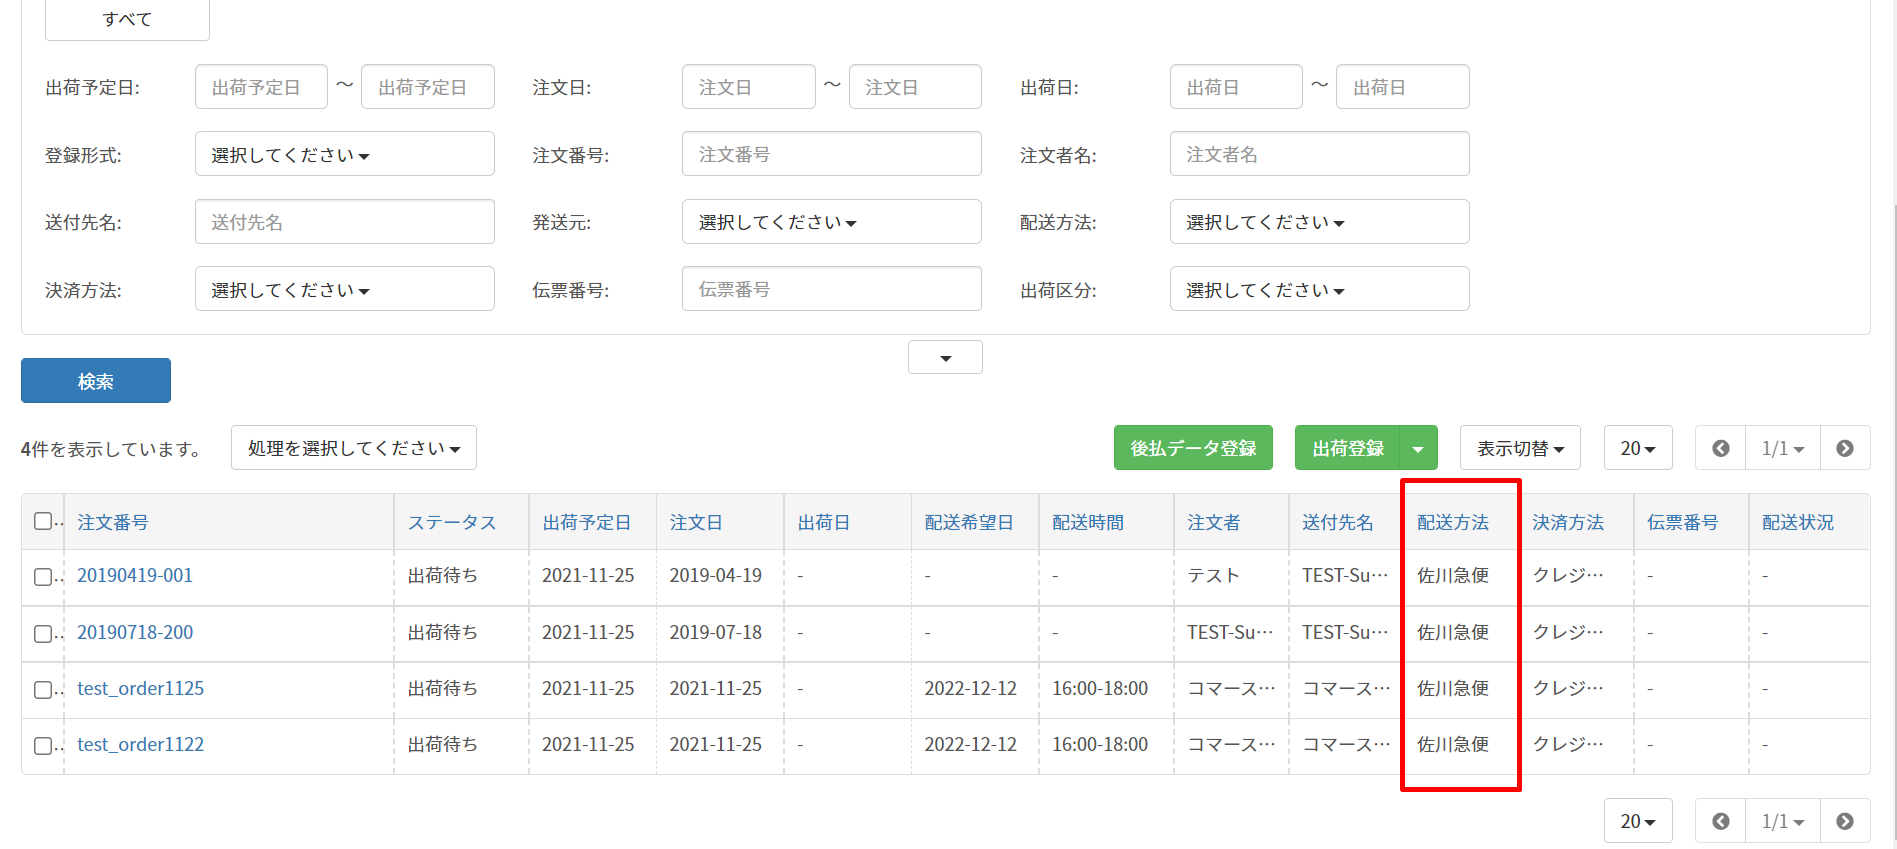Sort by 配送希望日 column header
Screen dimensions: 1897x849
tap(969, 522)
